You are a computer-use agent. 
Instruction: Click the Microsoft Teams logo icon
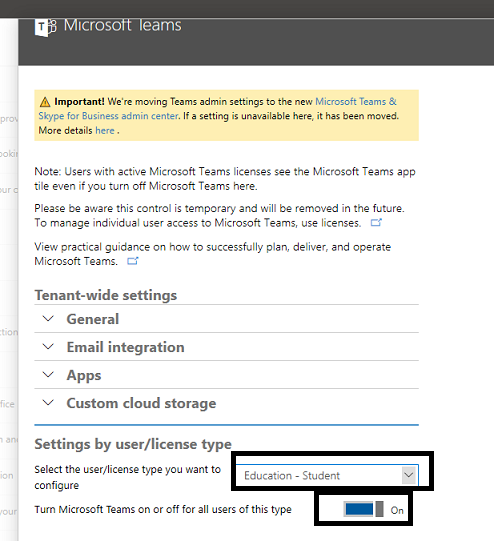45,28
